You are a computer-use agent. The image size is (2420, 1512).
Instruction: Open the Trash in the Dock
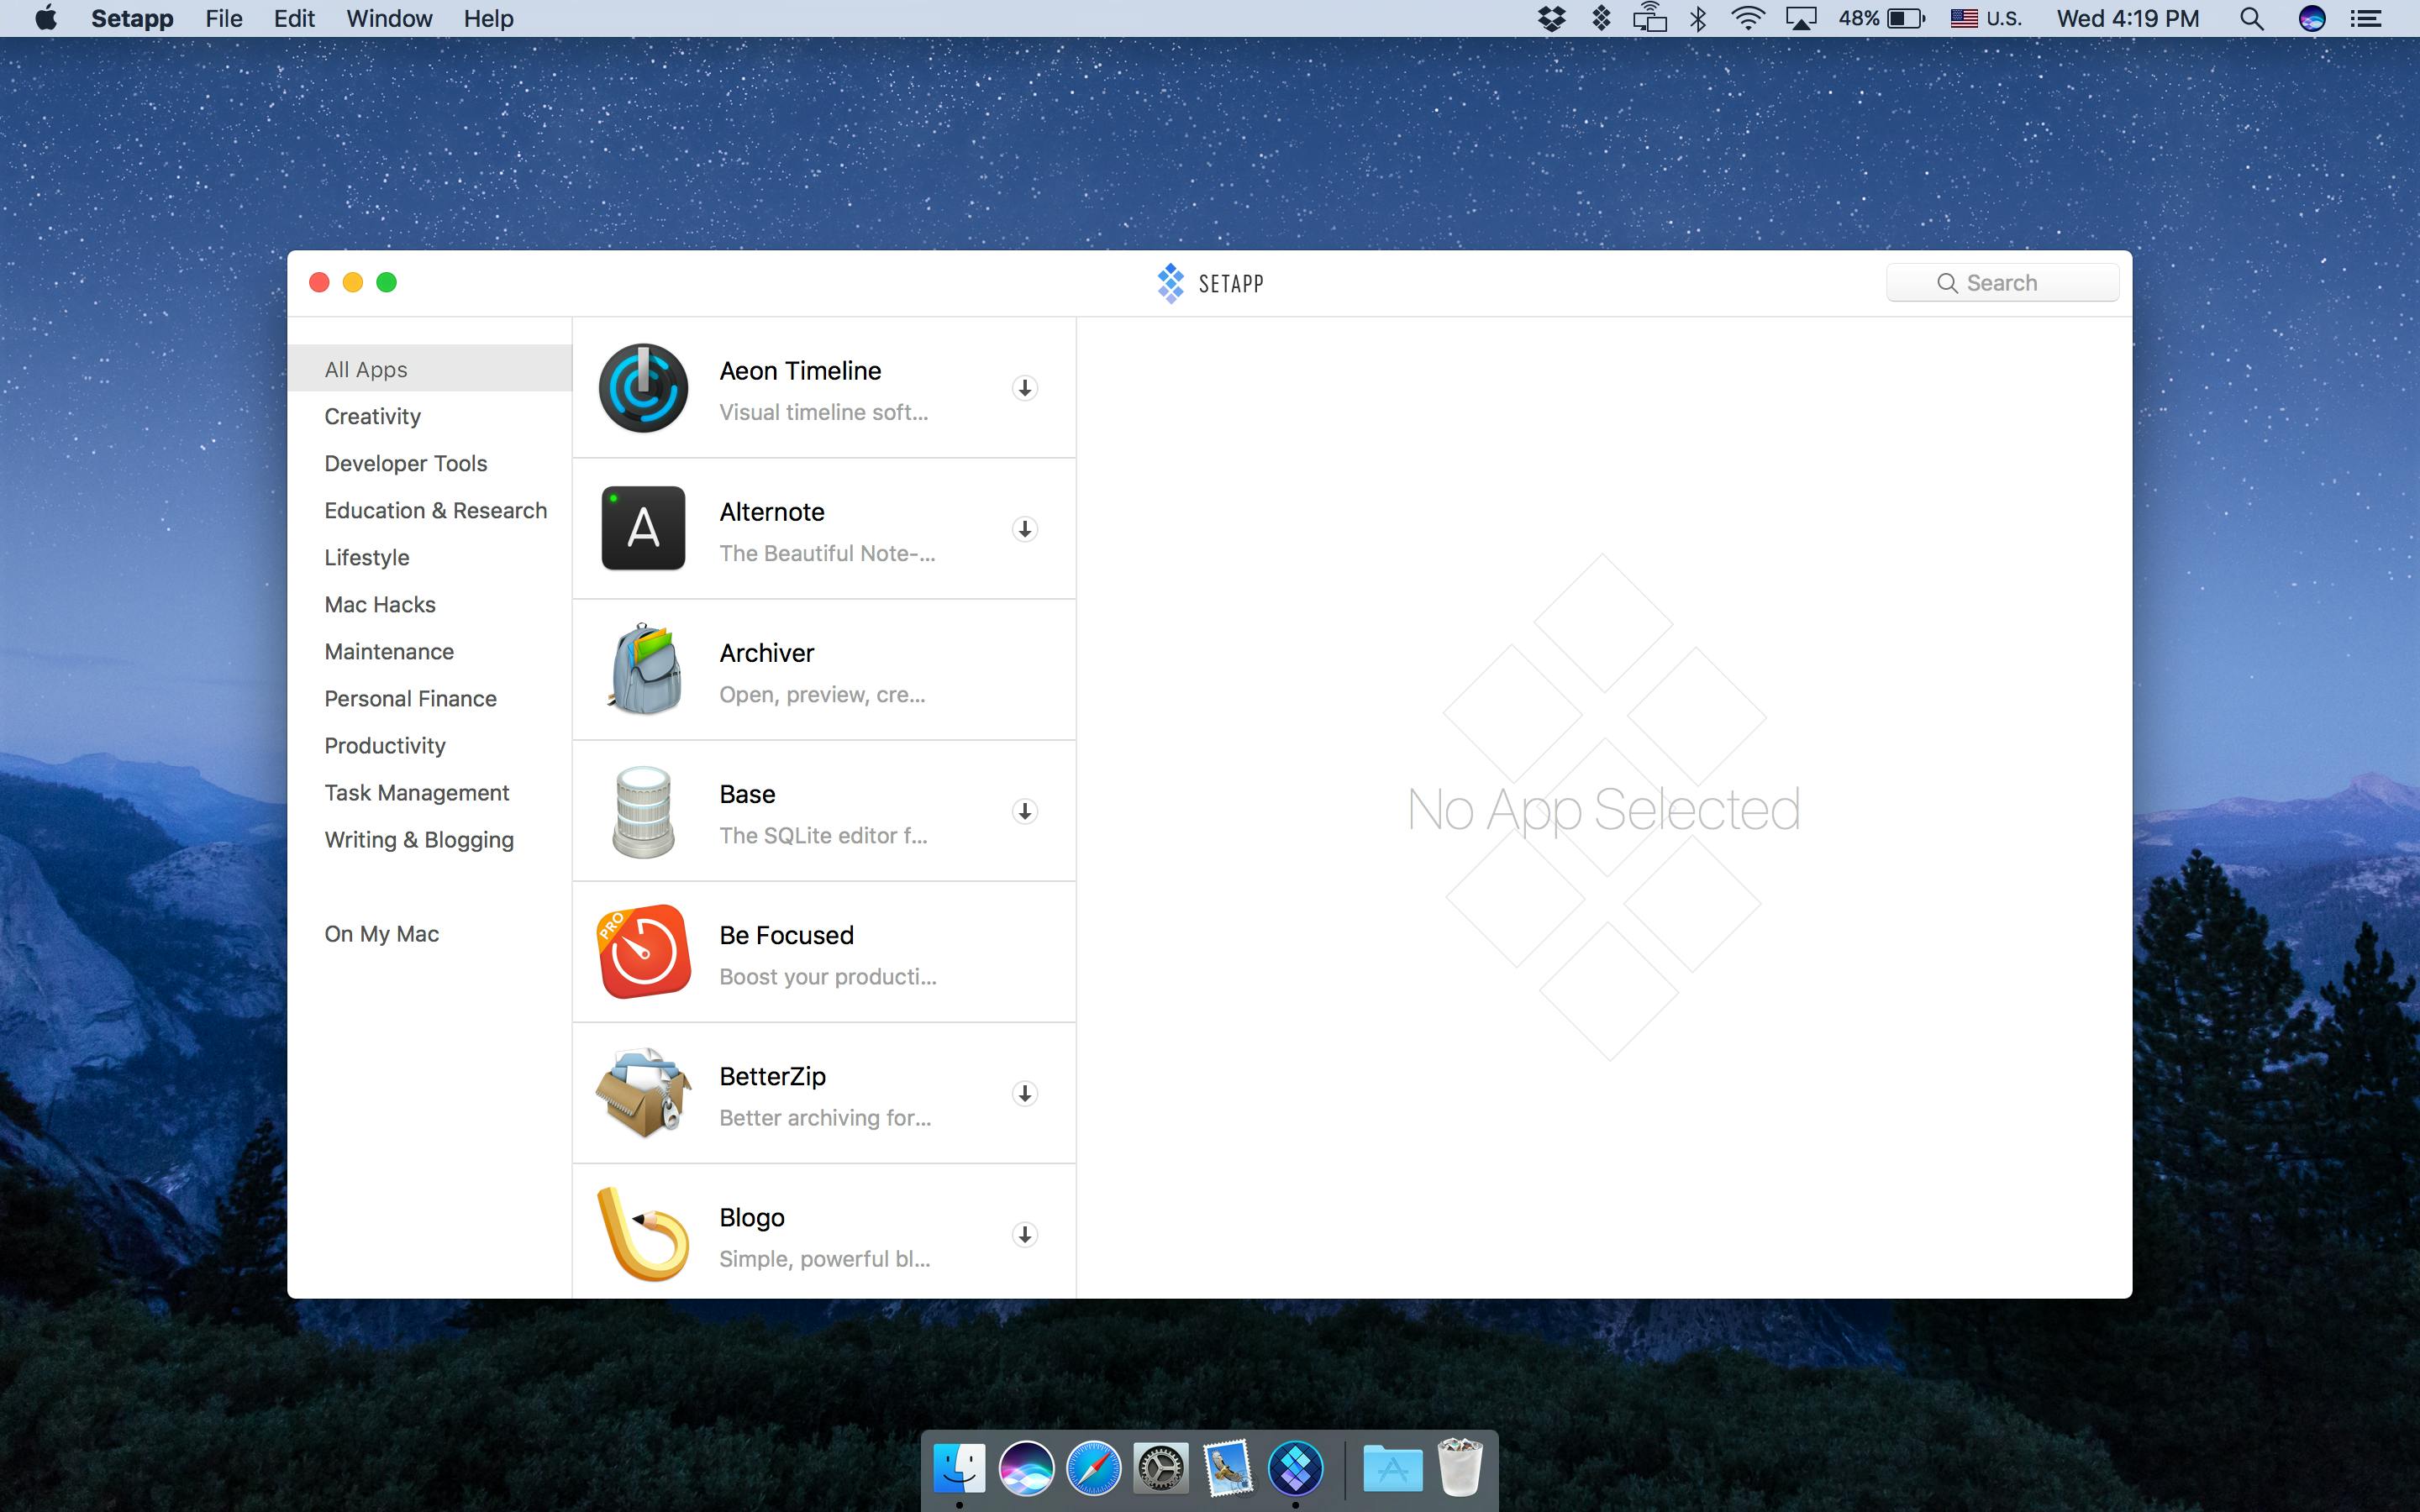(1460, 1467)
